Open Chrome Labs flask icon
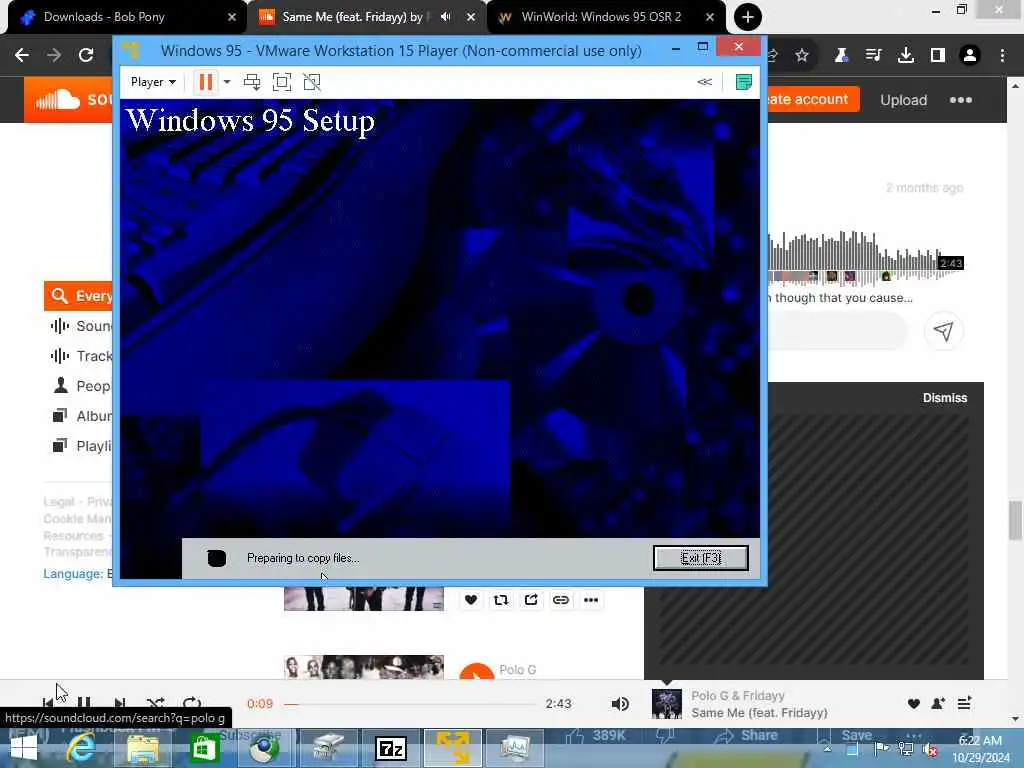The height and width of the screenshot is (768, 1024). point(841,56)
